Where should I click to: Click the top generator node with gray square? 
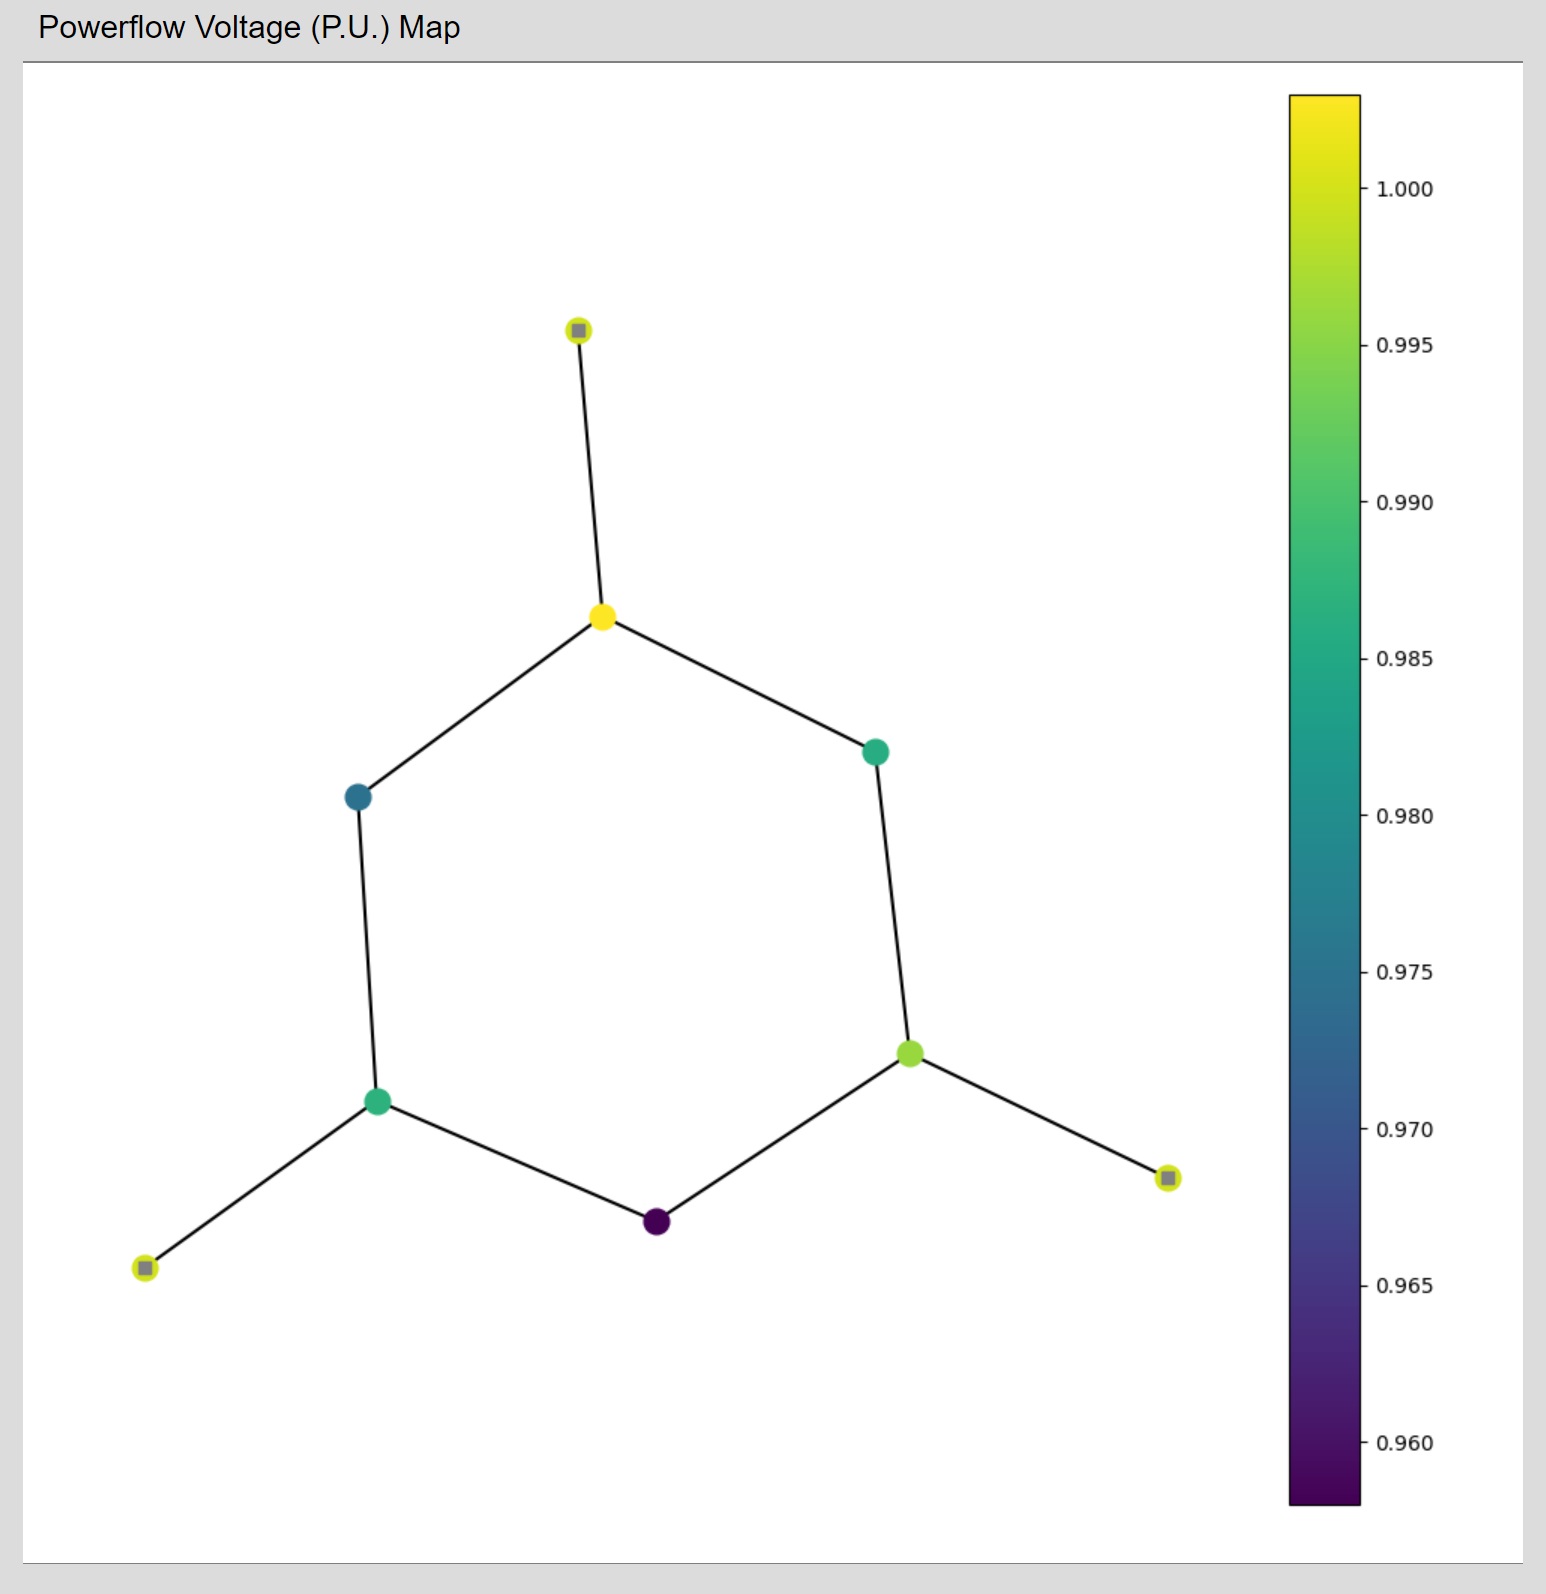[578, 330]
